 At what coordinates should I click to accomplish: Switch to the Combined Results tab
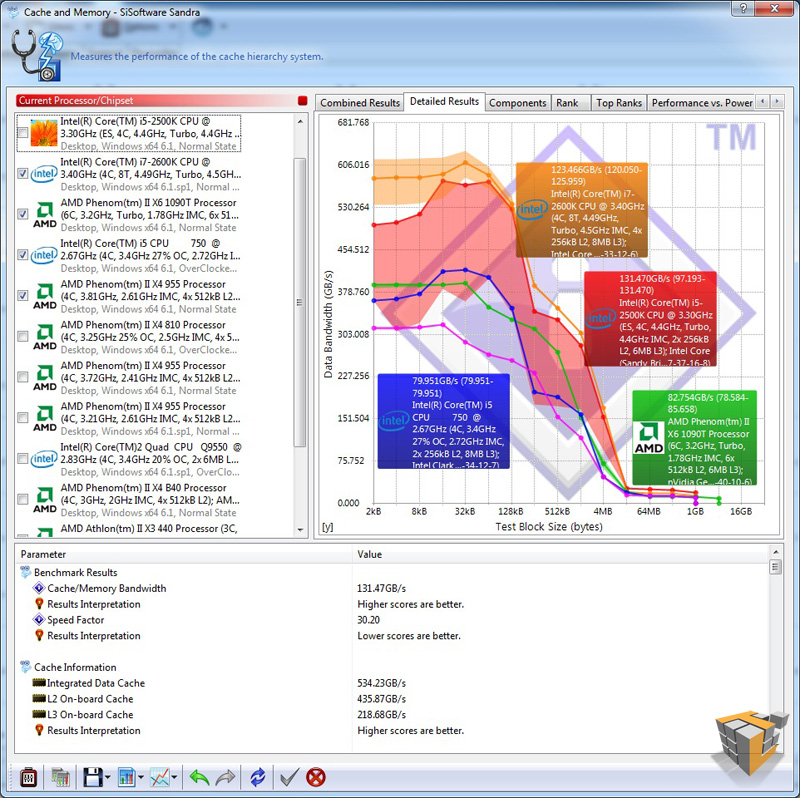tap(360, 103)
